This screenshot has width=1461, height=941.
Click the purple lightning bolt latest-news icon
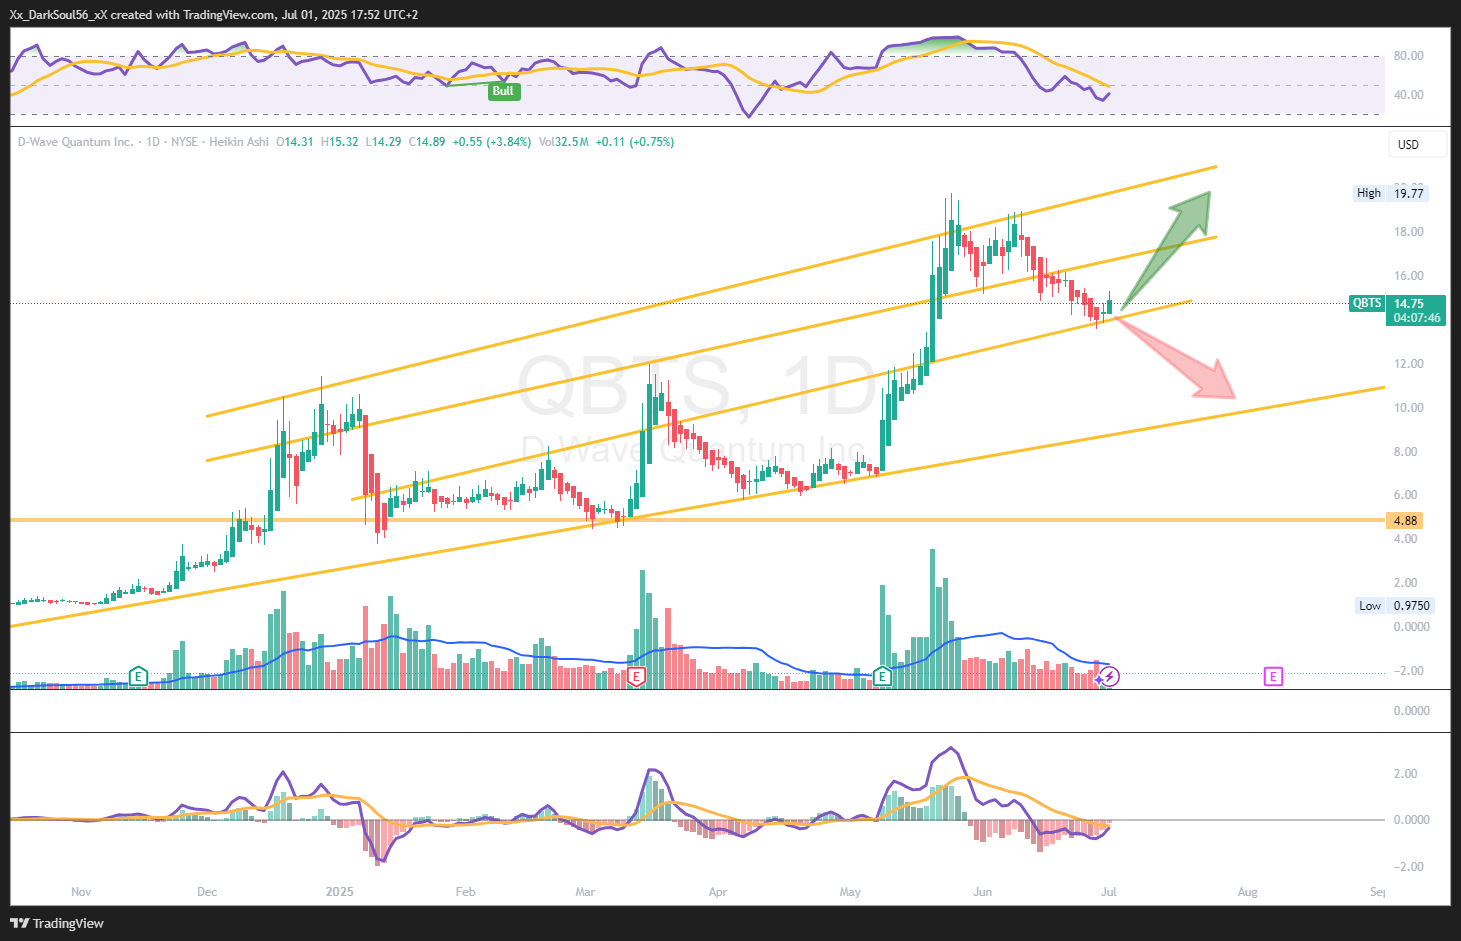[1109, 677]
